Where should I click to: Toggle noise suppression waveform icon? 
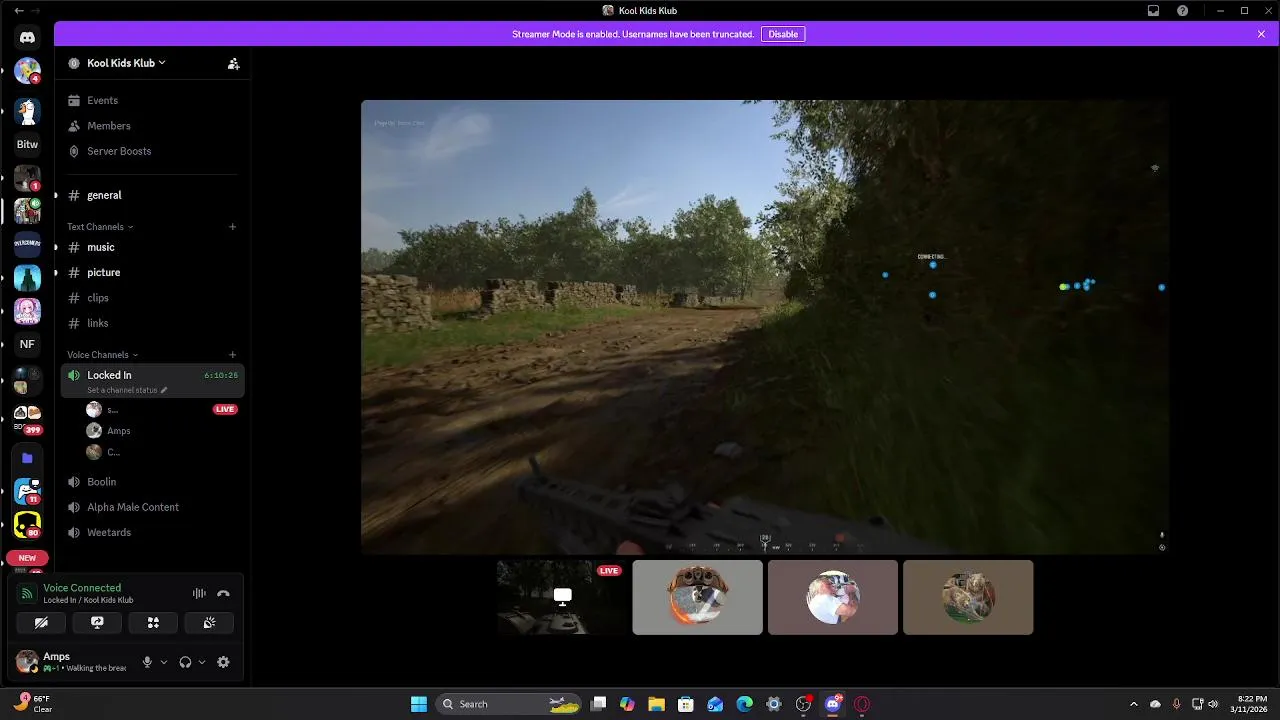199,593
